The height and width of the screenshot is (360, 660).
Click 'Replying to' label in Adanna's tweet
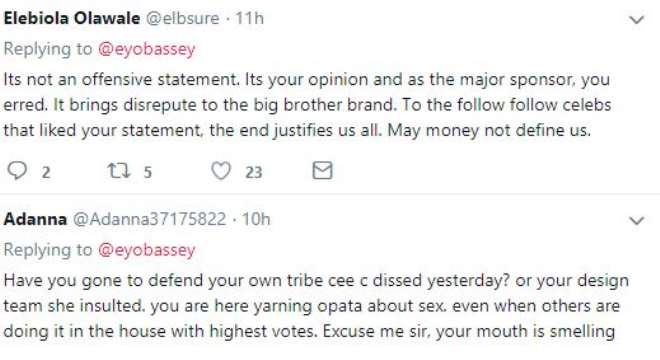click(48, 250)
